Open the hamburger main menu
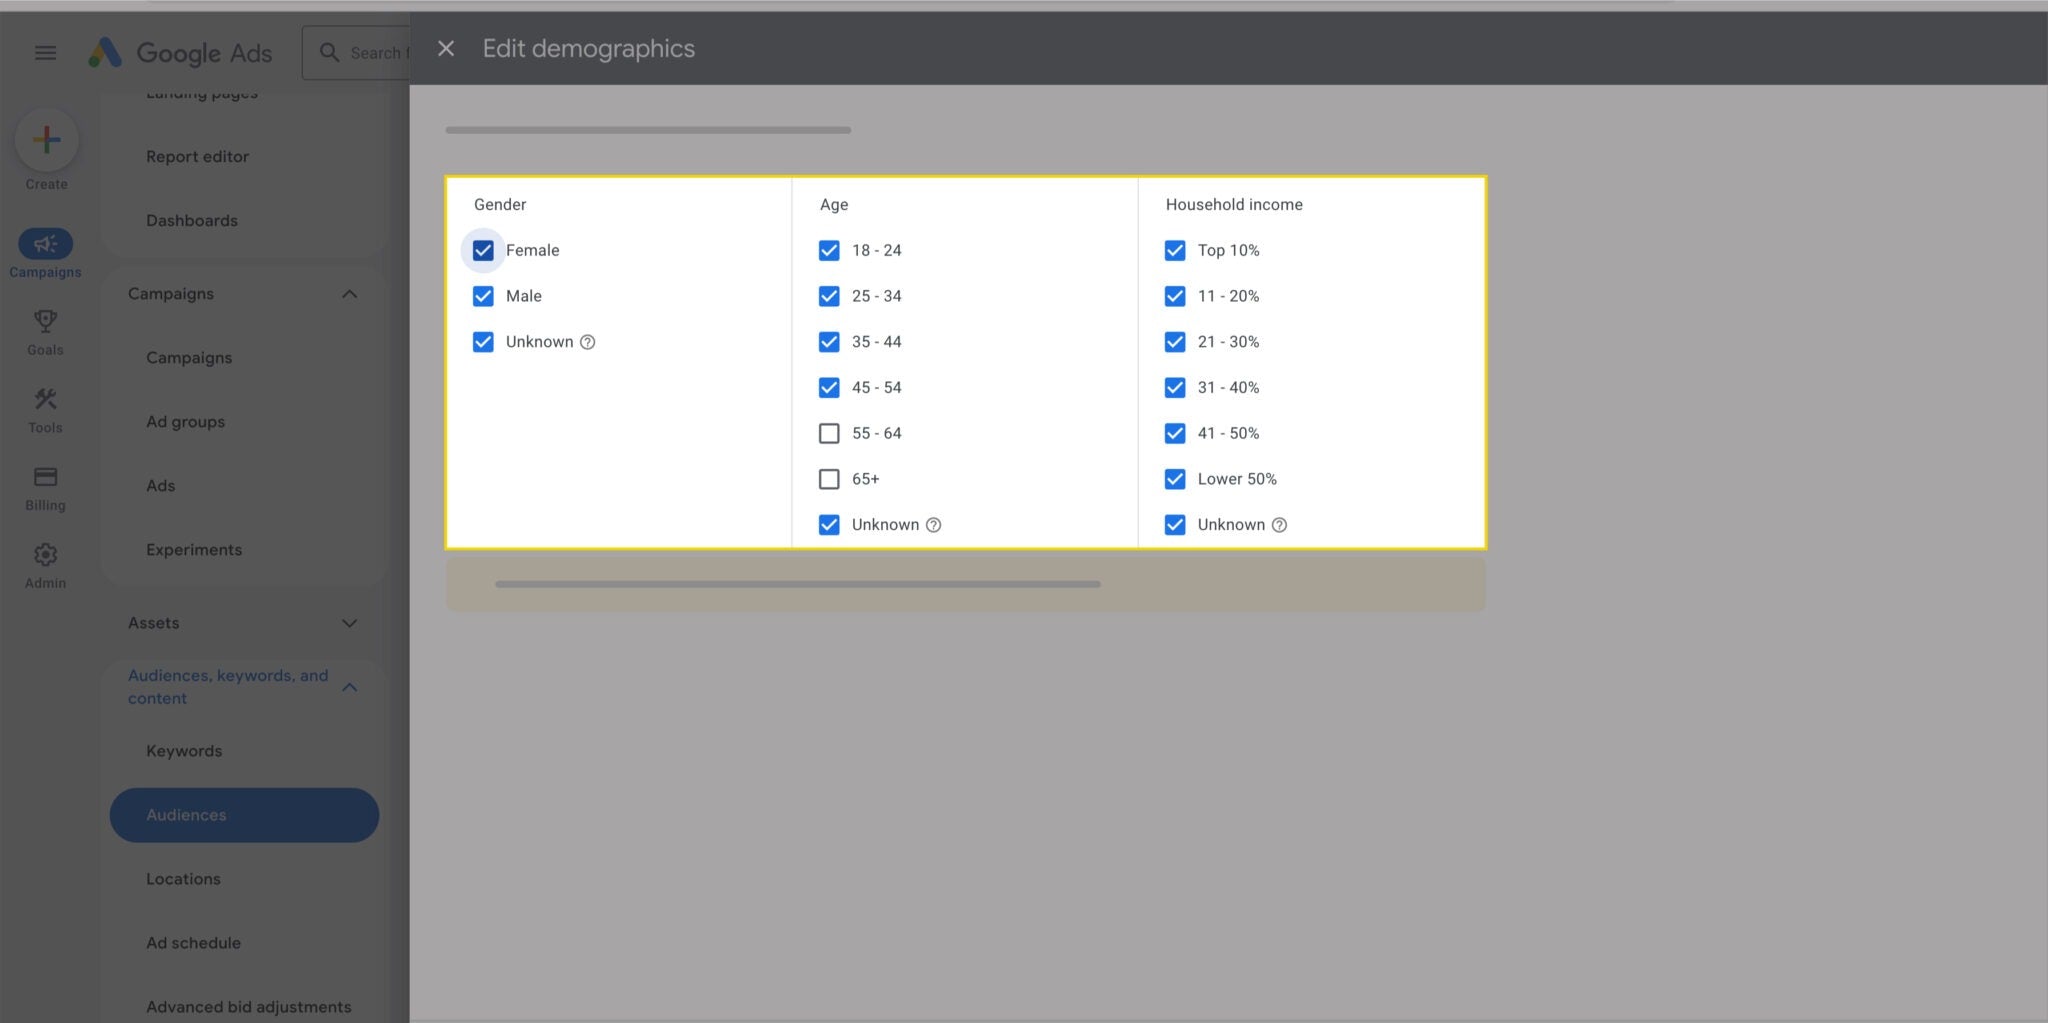The width and height of the screenshot is (2048, 1023). (45, 53)
